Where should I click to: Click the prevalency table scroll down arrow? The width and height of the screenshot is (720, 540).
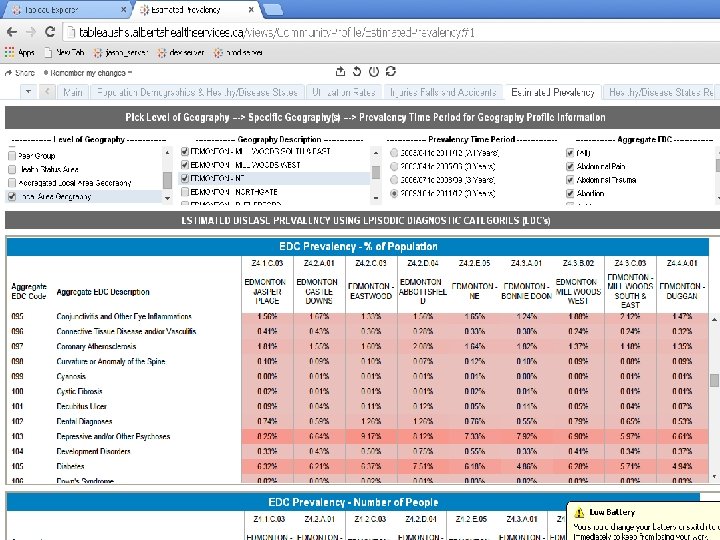click(714, 477)
